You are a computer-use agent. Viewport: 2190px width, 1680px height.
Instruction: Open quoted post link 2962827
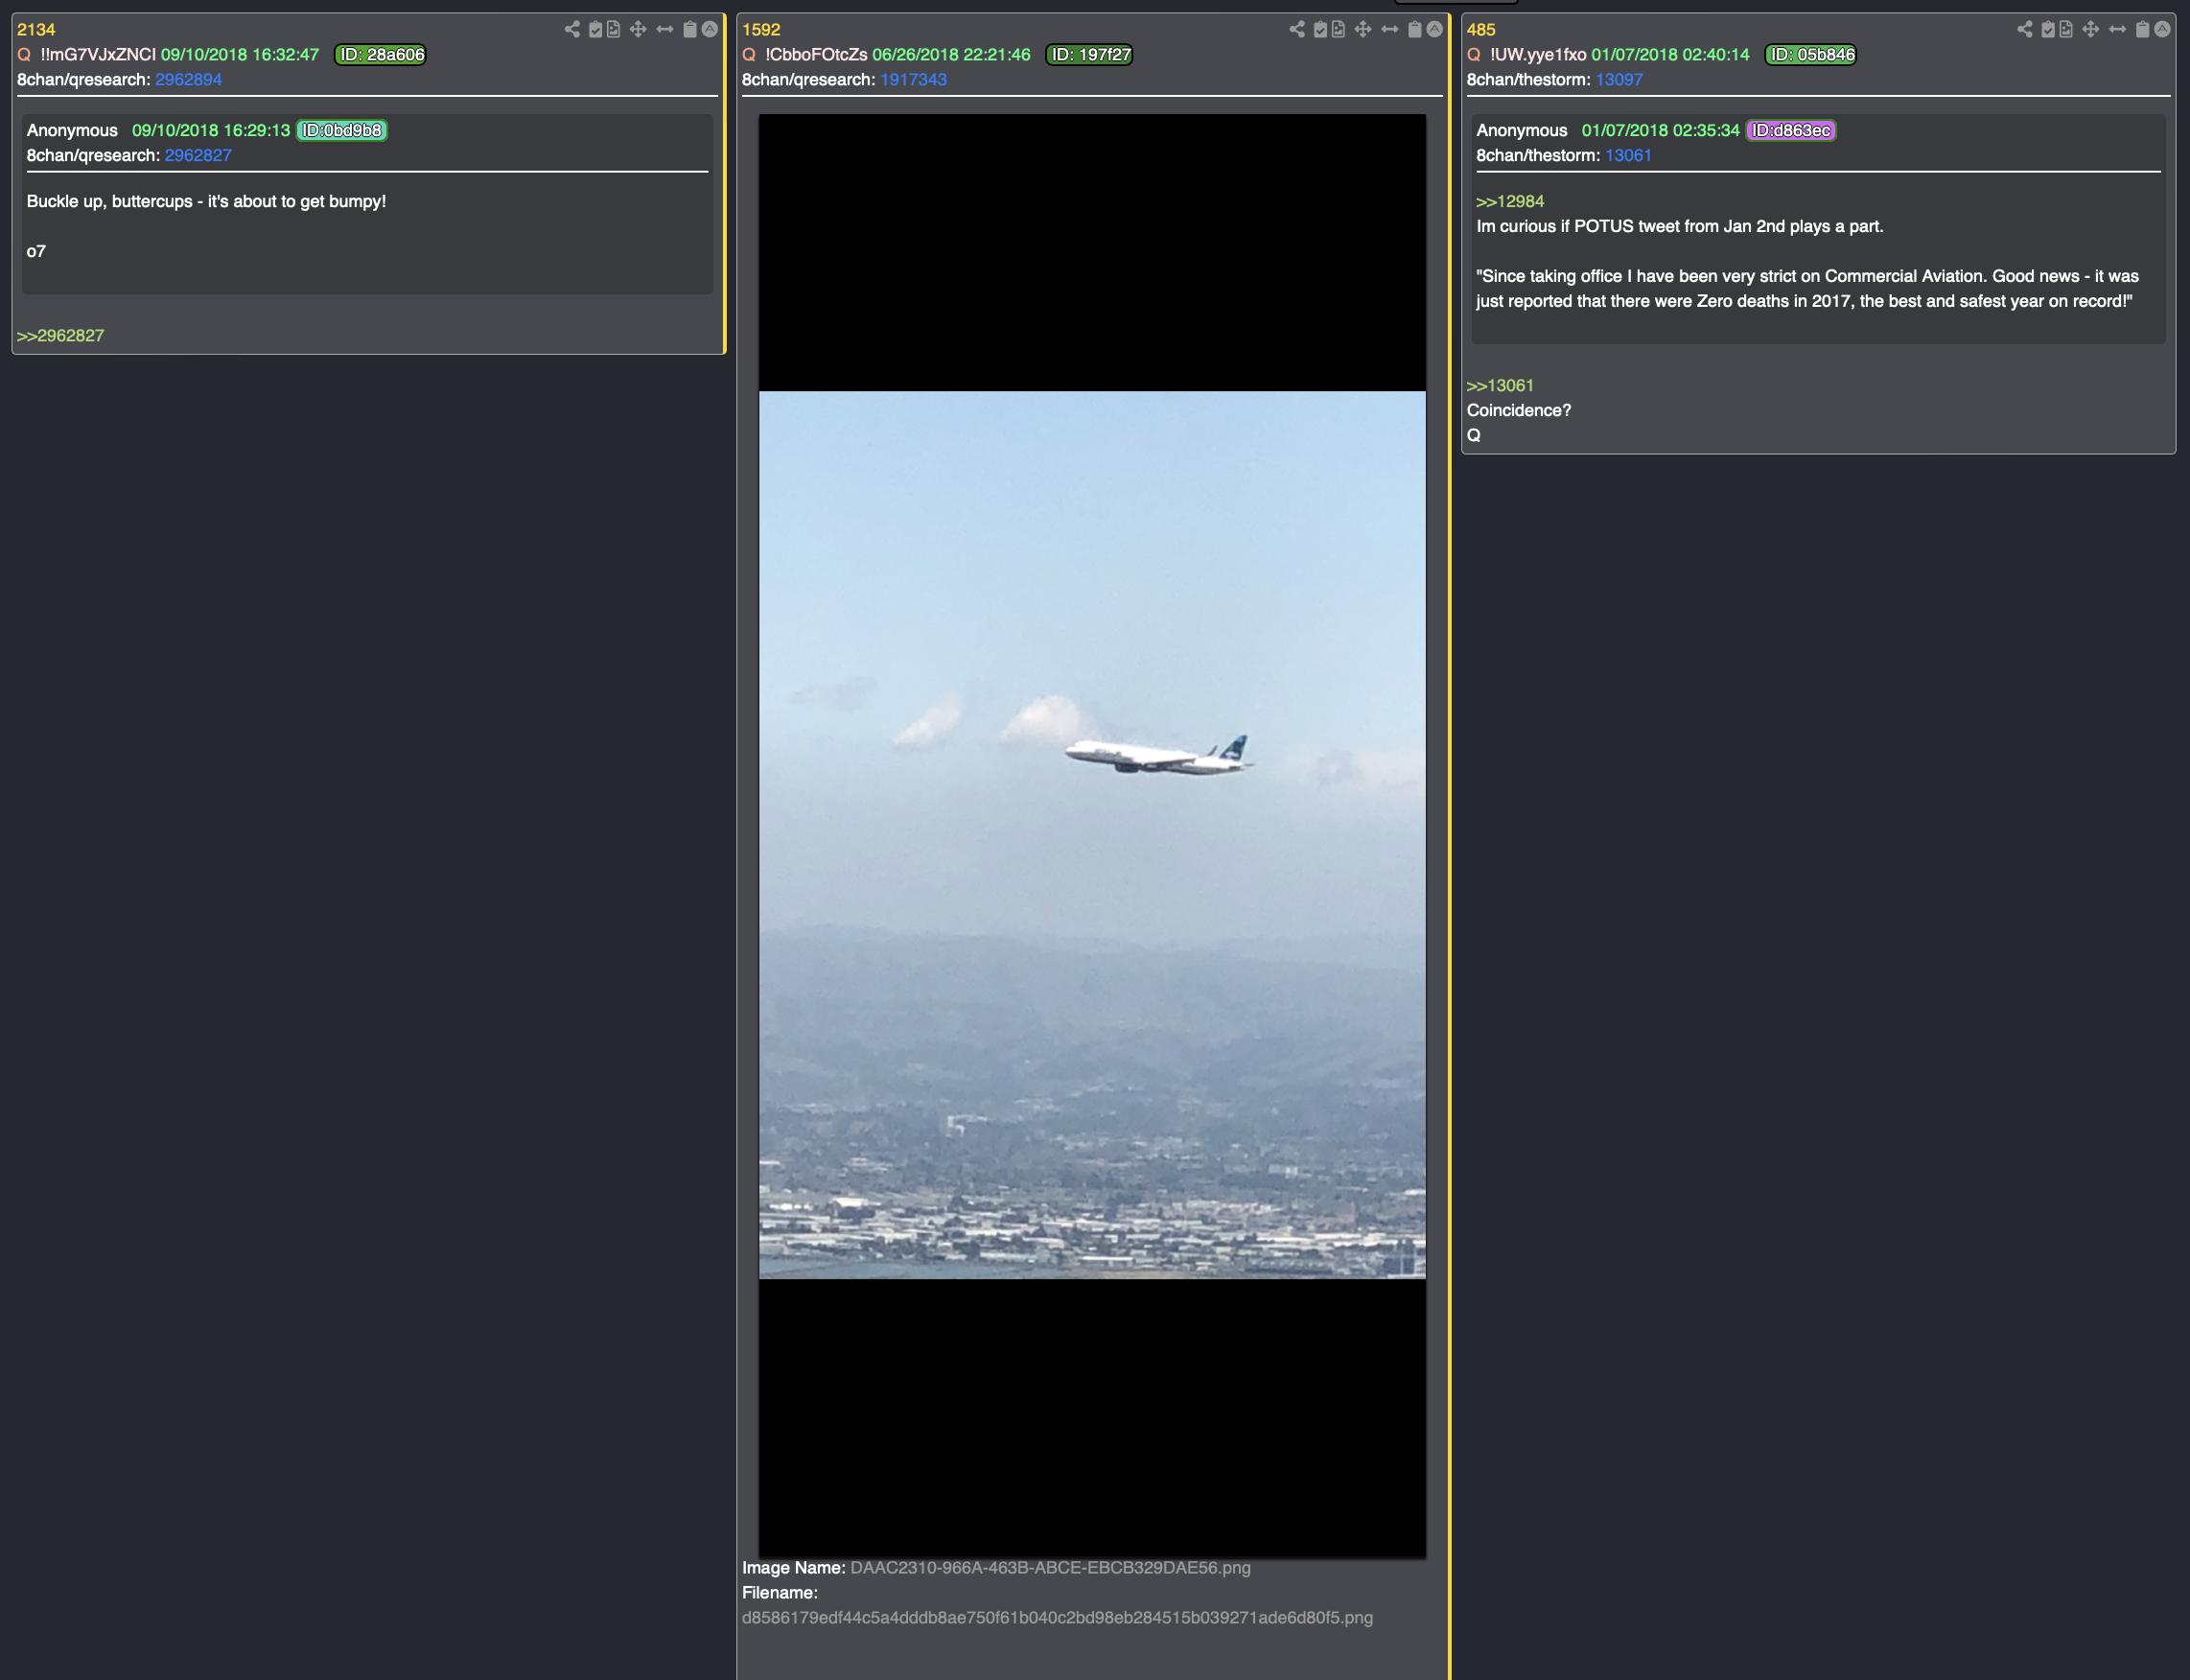[x=198, y=156]
